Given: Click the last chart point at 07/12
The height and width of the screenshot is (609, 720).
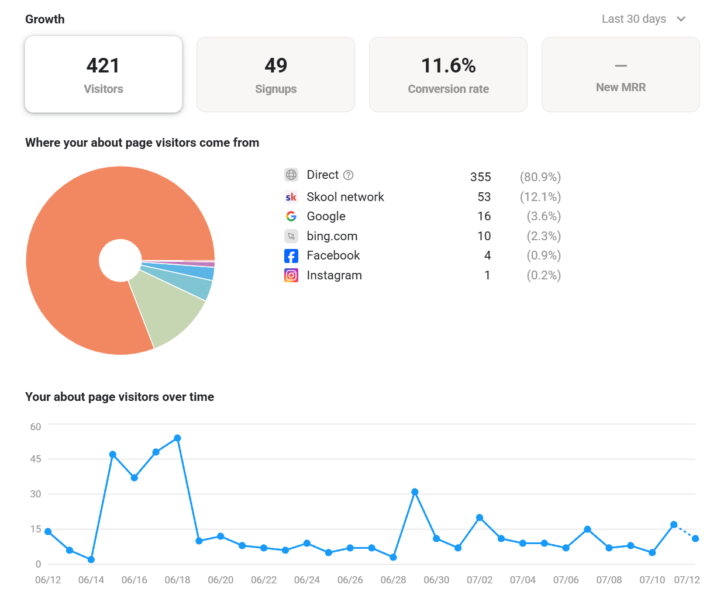Looking at the screenshot, I should pos(695,538).
